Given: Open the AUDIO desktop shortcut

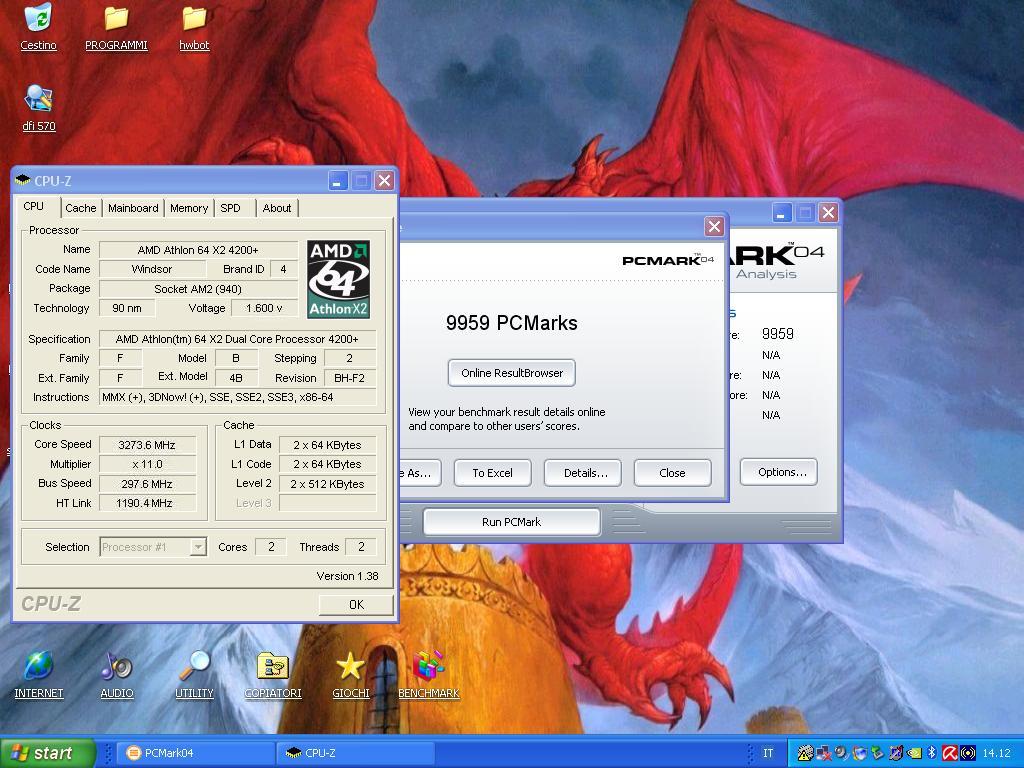Looking at the screenshot, I should pos(117,675).
